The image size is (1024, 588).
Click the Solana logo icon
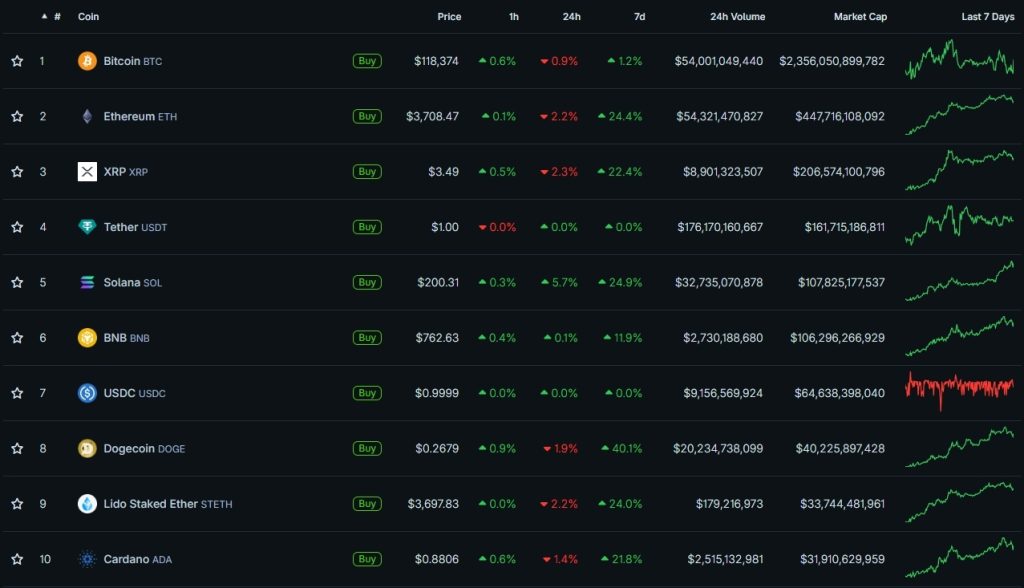click(x=87, y=282)
